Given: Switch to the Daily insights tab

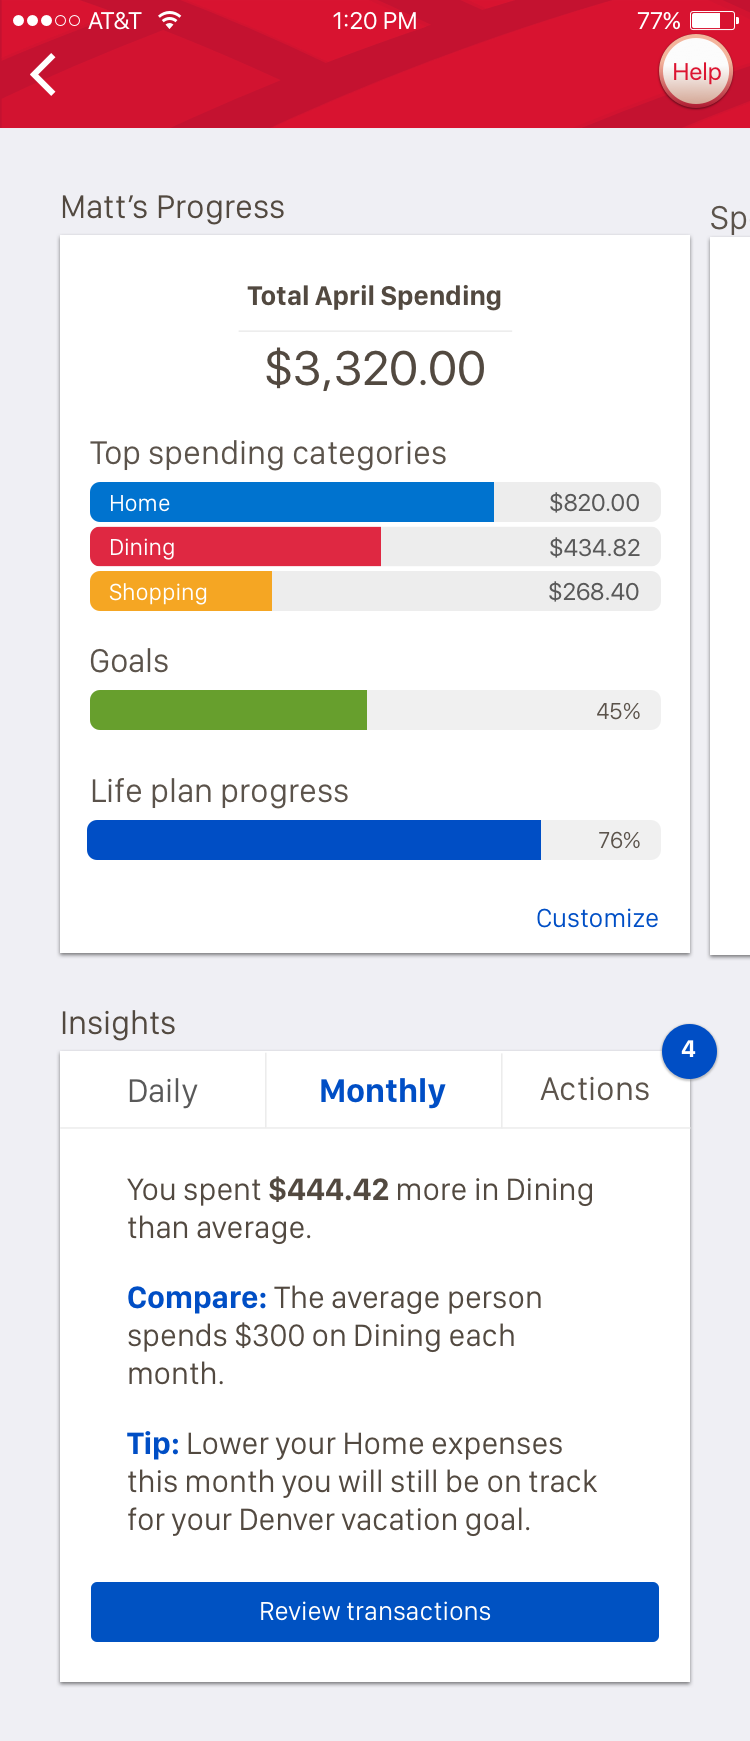Looking at the screenshot, I should coord(163,1090).
